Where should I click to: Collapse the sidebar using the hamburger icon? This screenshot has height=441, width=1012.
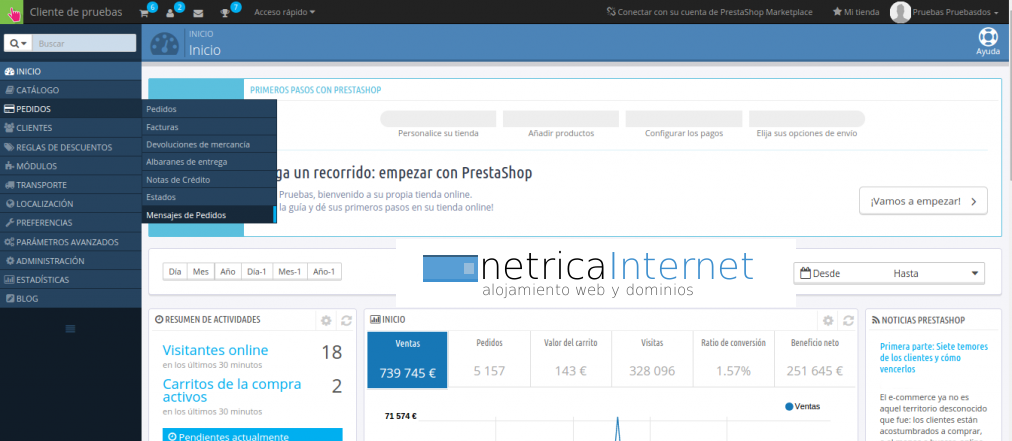[70, 328]
